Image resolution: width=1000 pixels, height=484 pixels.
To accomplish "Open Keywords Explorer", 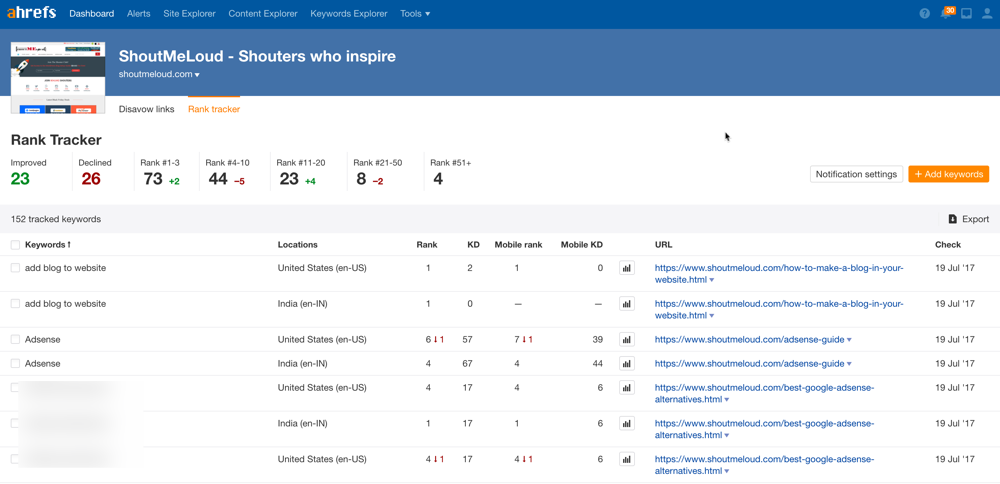I will [x=349, y=13].
